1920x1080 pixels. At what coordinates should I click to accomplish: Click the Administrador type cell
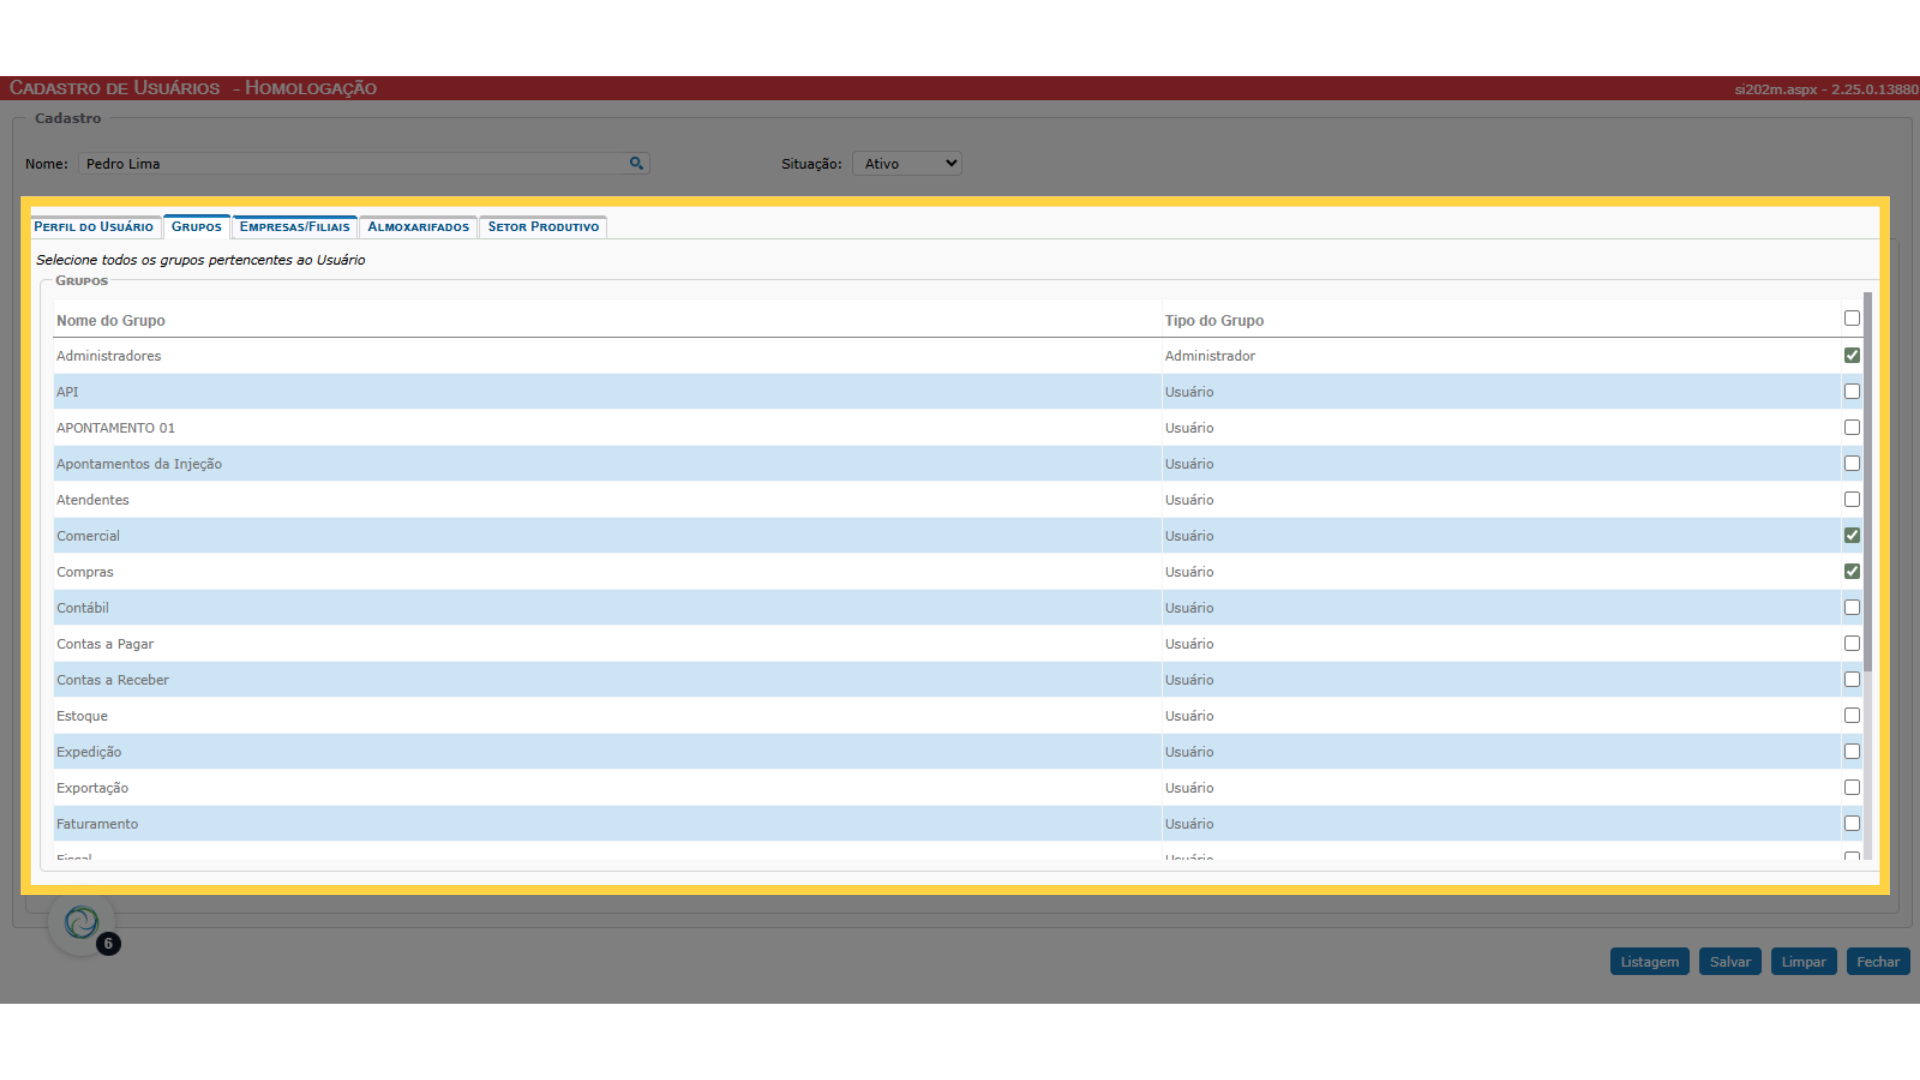[1210, 356]
